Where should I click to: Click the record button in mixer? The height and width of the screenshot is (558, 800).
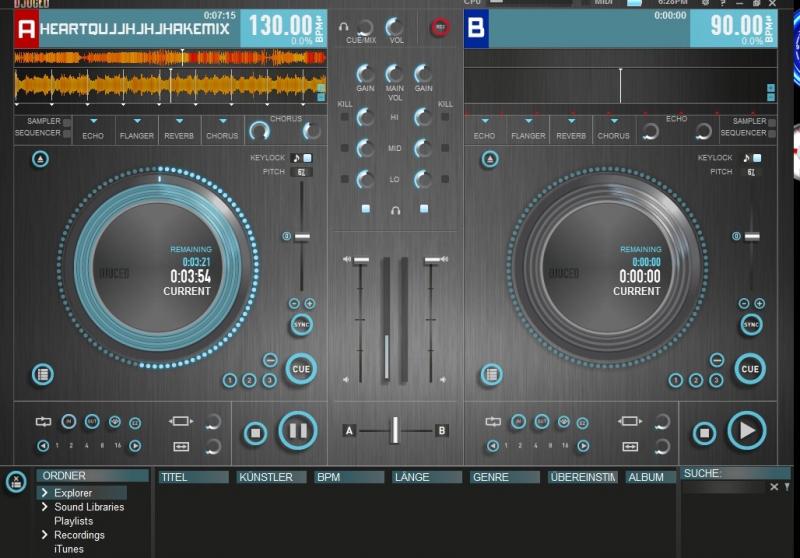point(440,27)
